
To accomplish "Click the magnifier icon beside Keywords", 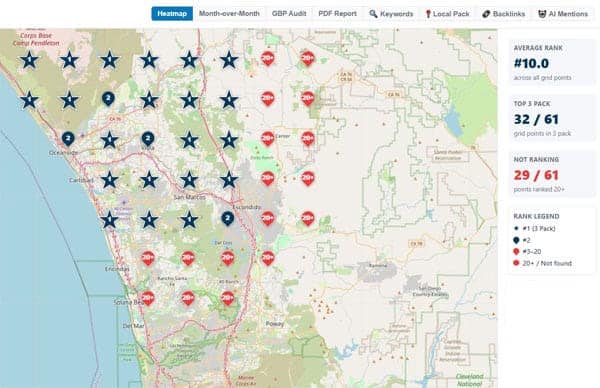I will (x=373, y=14).
